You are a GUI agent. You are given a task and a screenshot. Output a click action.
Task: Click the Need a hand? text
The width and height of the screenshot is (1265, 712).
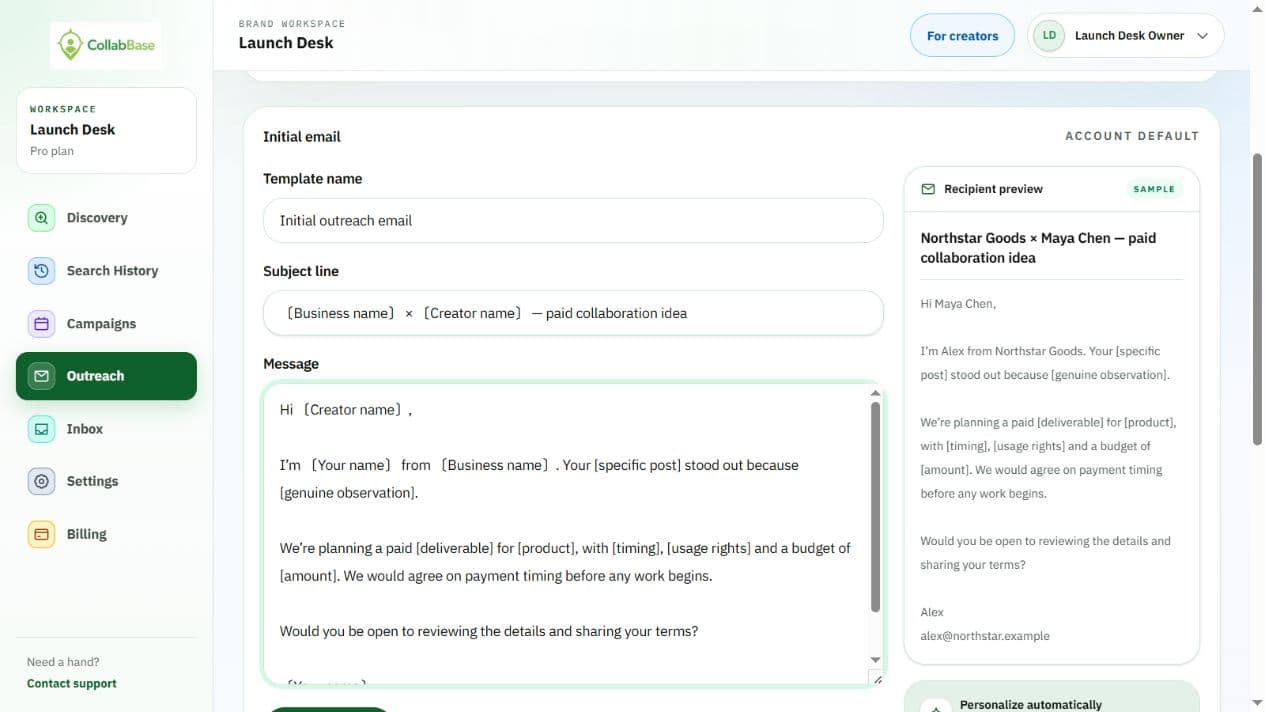pyautogui.click(x=63, y=662)
